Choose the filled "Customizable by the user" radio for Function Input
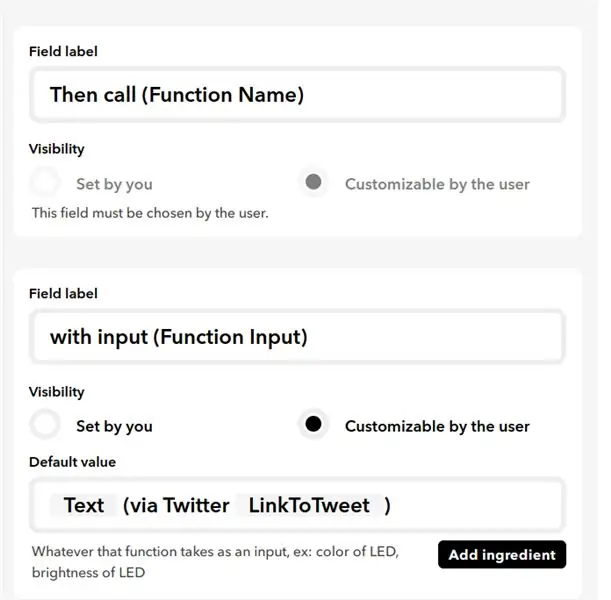Viewport: 611px width, 600px height. pos(313,425)
